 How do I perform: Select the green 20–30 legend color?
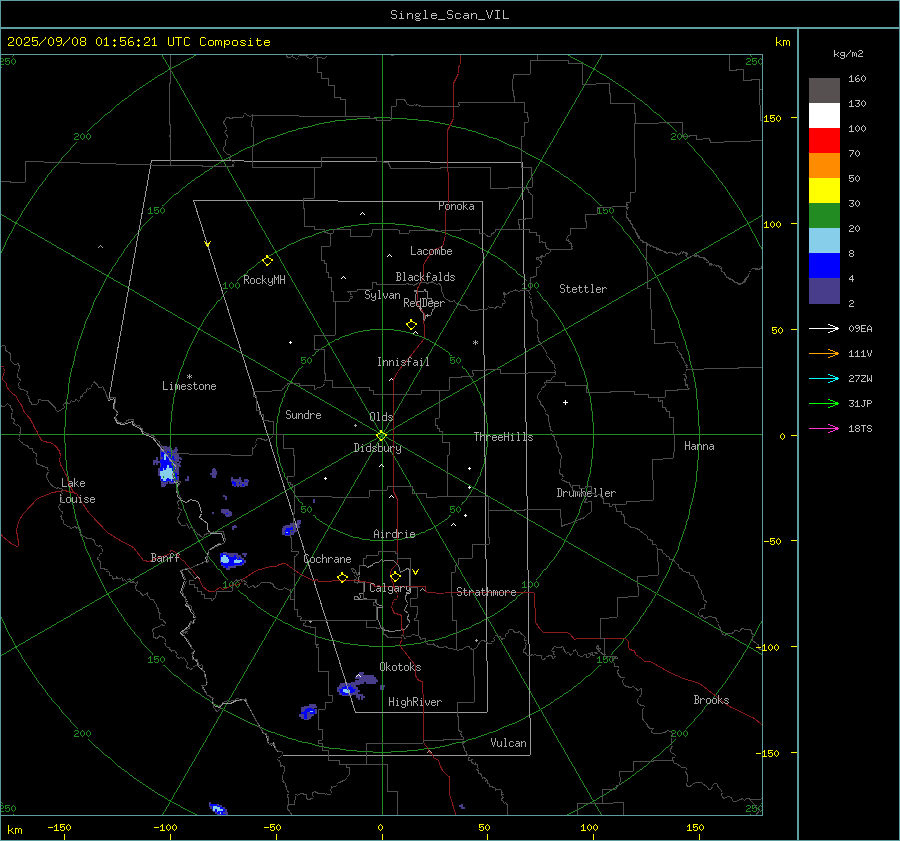pyautogui.click(x=824, y=216)
